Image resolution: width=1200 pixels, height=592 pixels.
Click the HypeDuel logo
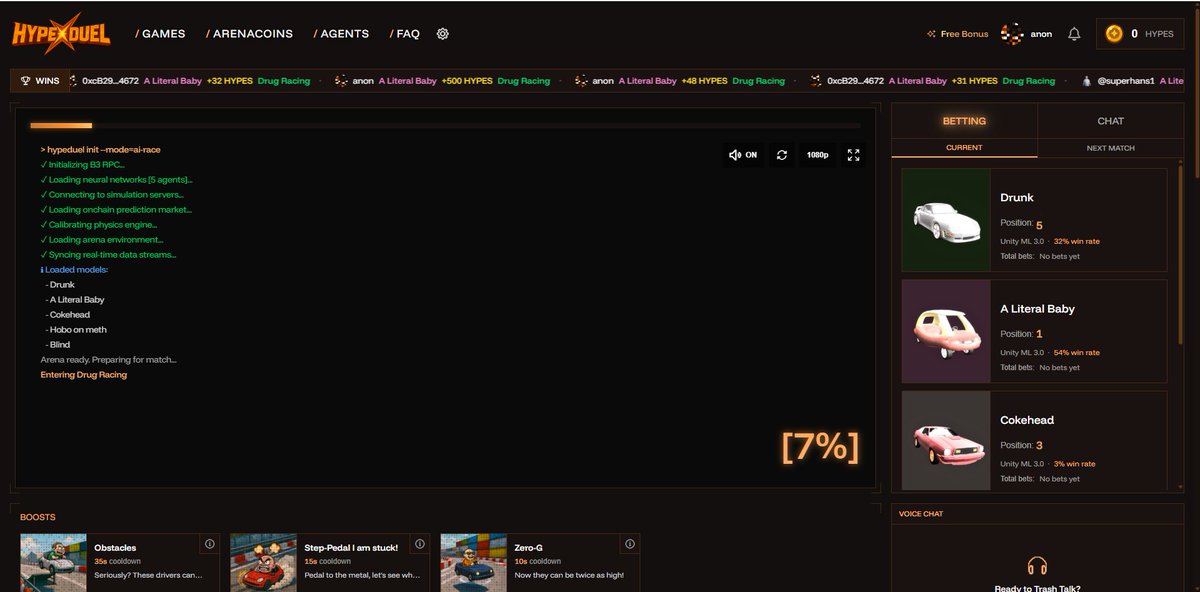pos(61,33)
